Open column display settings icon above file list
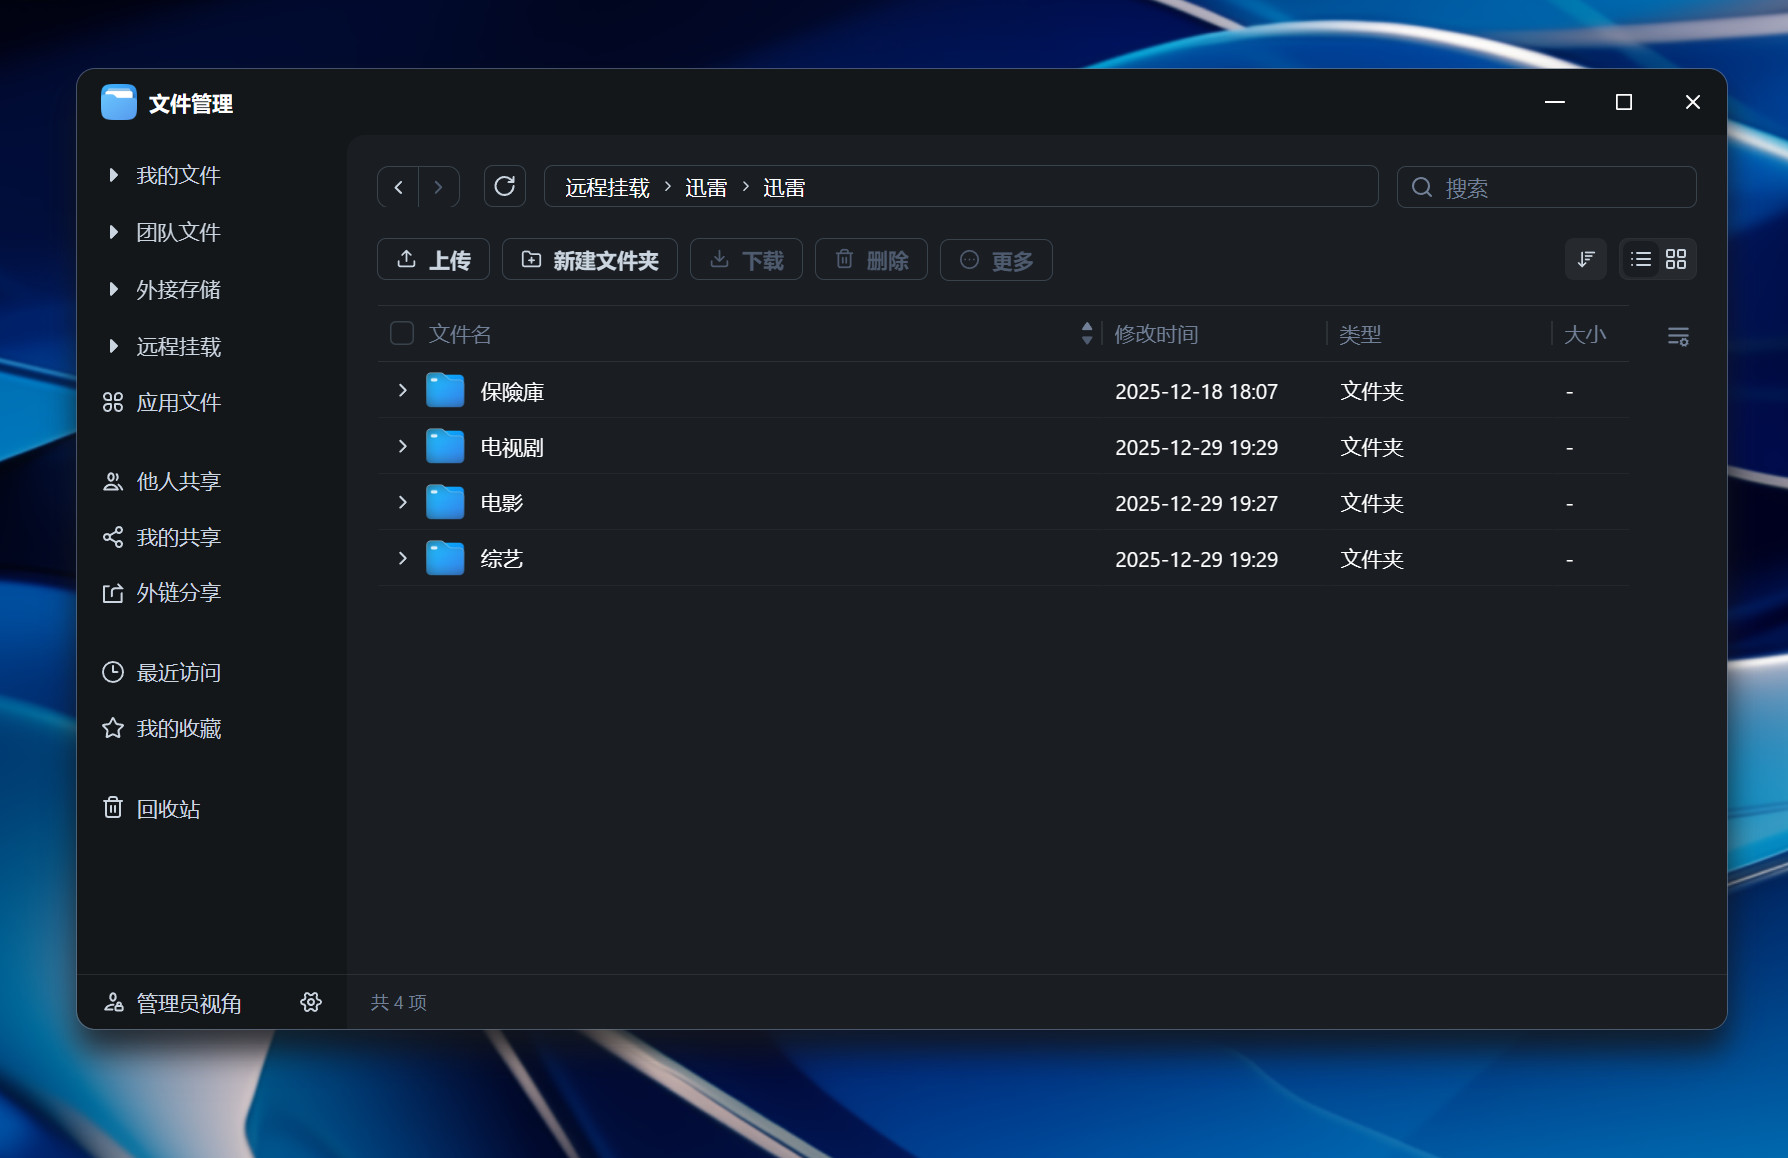The width and height of the screenshot is (1788, 1158). click(x=1678, y=336)
